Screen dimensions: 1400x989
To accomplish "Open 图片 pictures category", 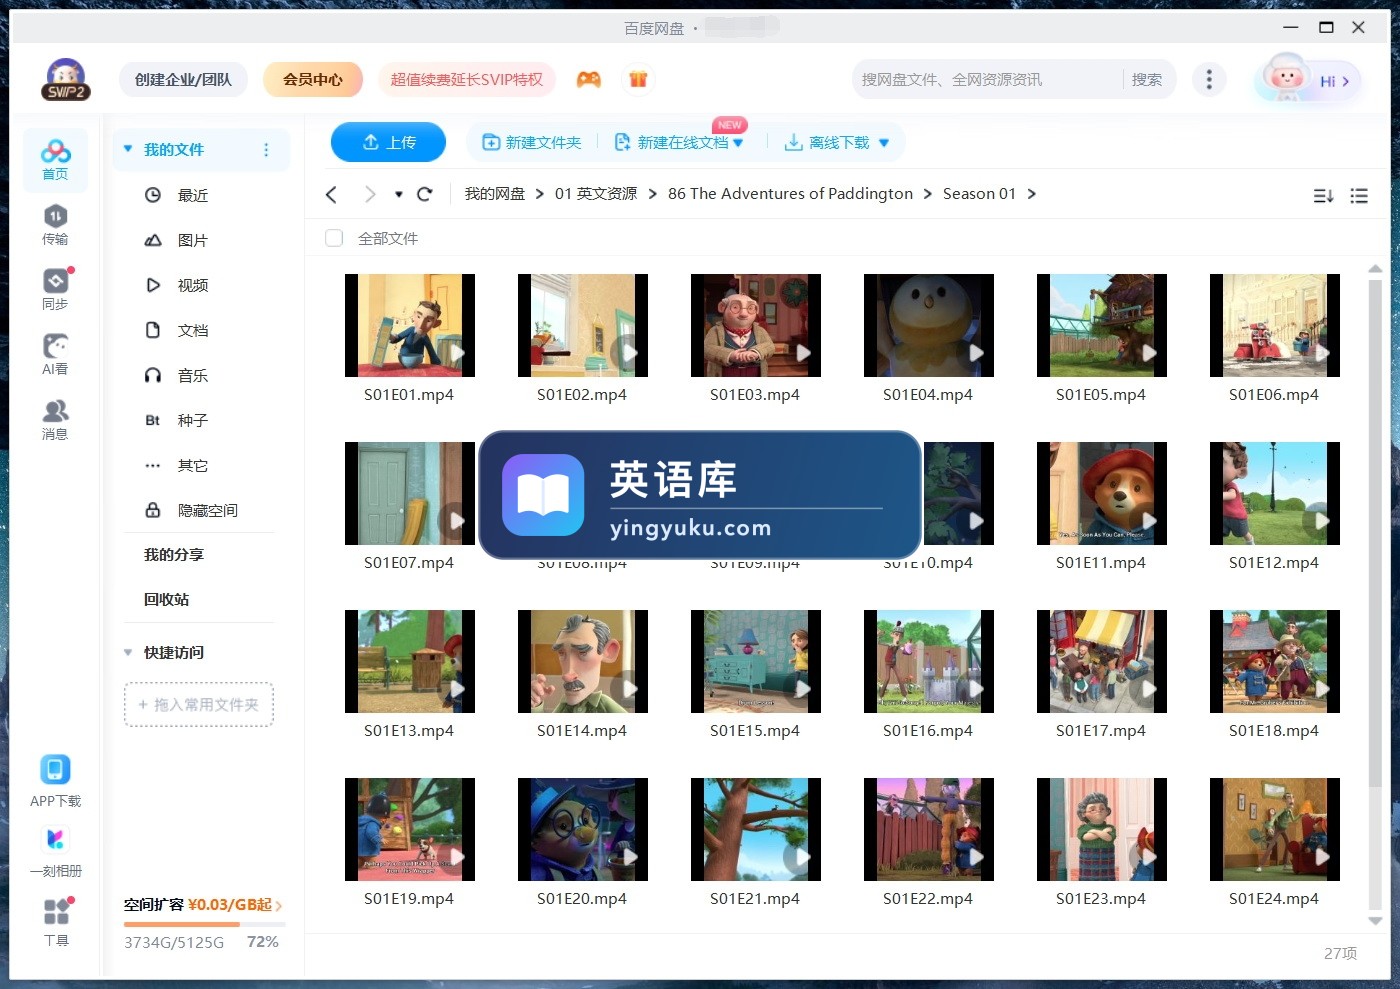I will click(x=193, y=240).
